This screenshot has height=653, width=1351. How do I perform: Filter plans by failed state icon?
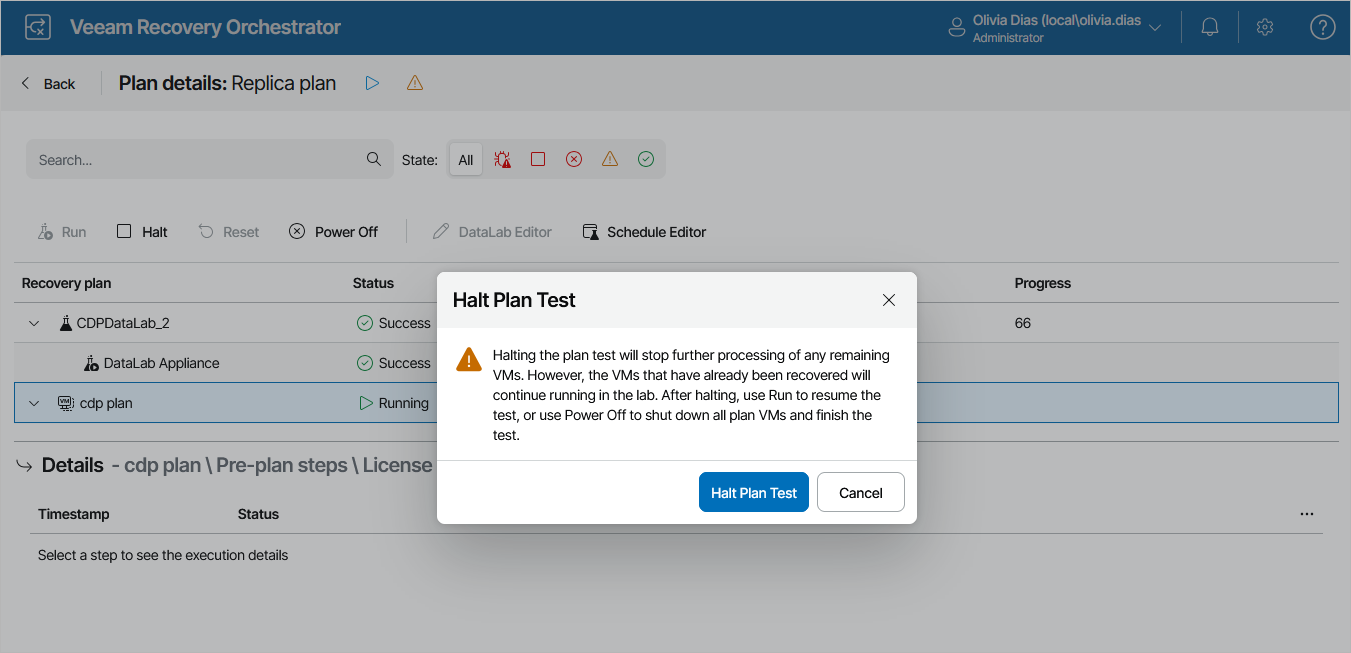click(x=573, y=159)
